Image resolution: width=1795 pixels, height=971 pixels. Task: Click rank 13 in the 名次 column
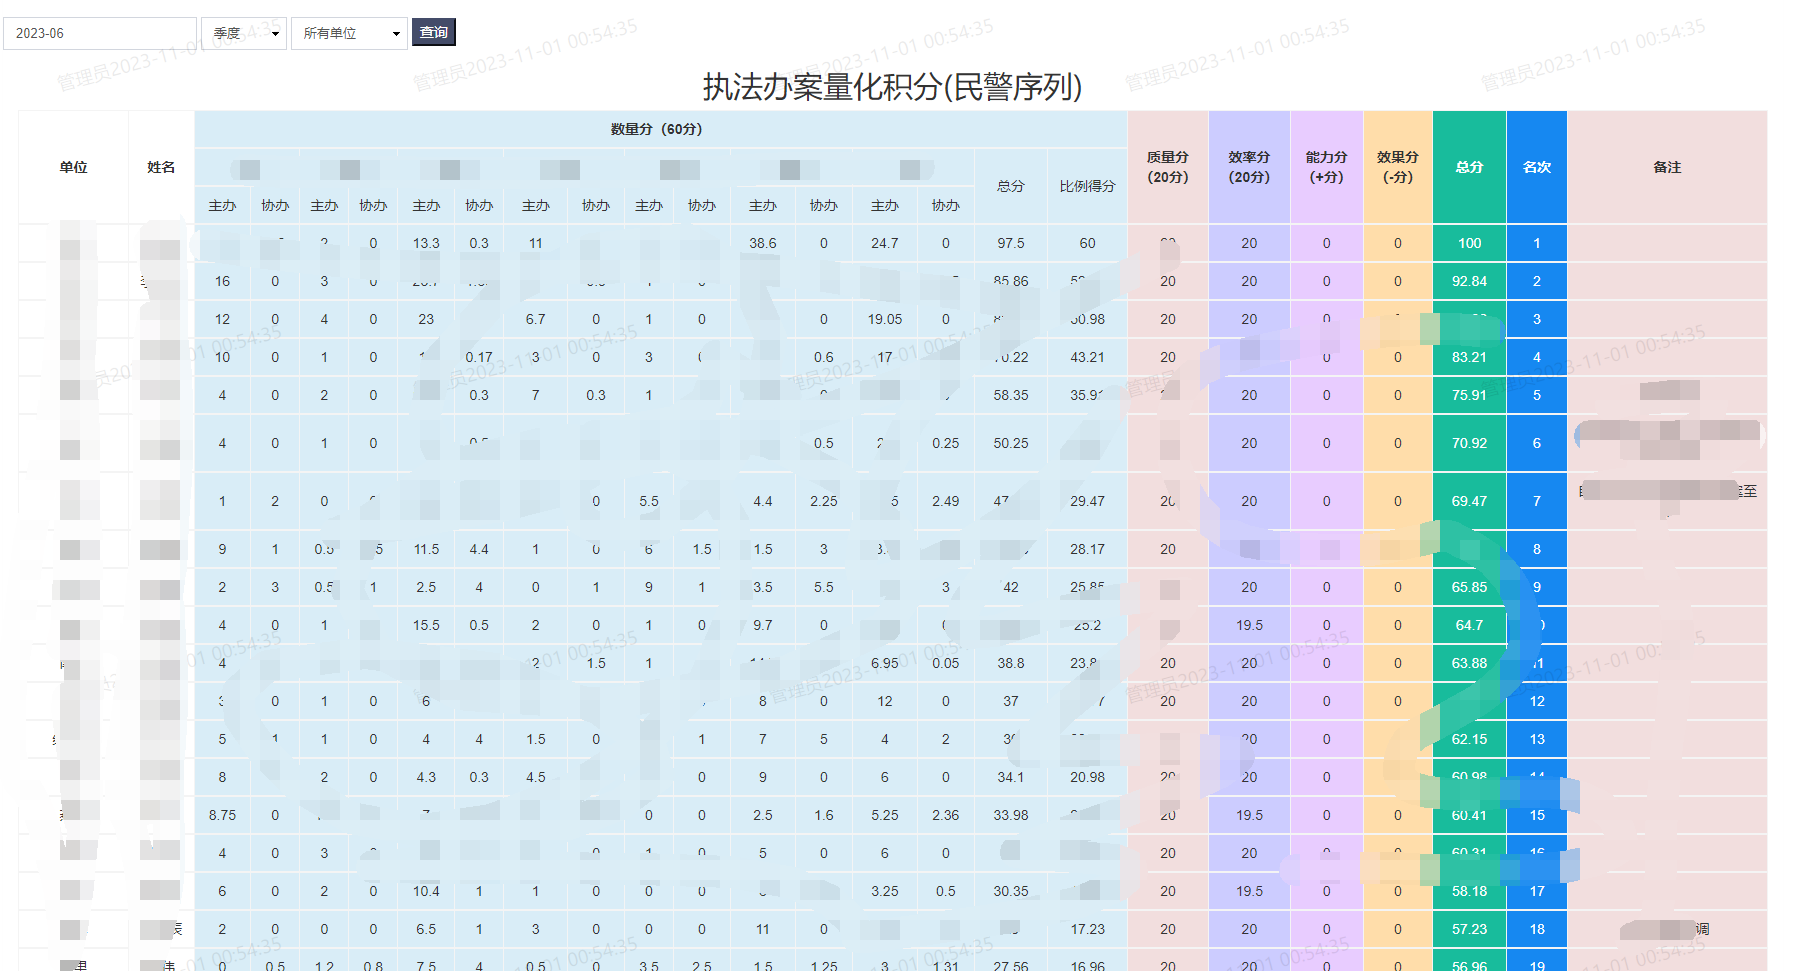pos(1536,739)
